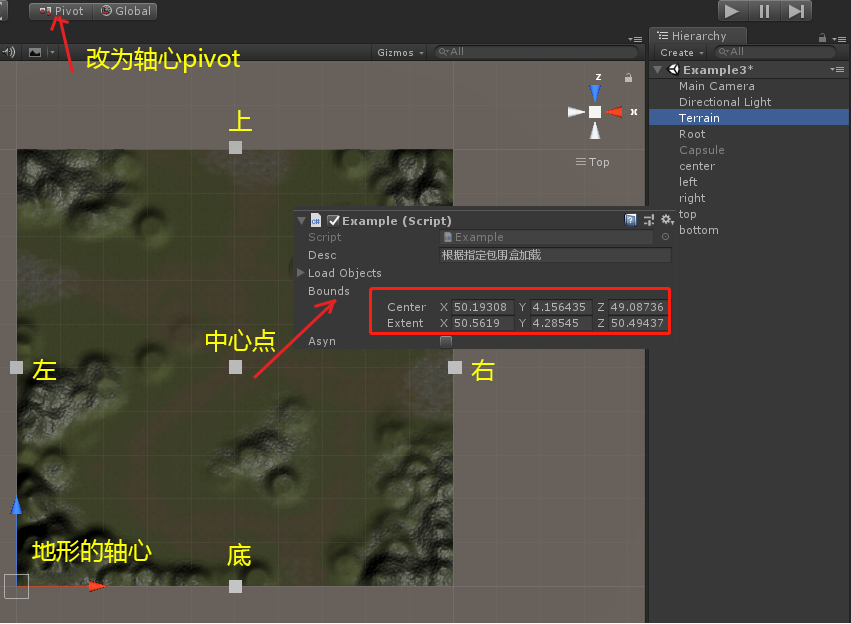
Task: Click the component help icon on Example script
Action: coord(630,220)
